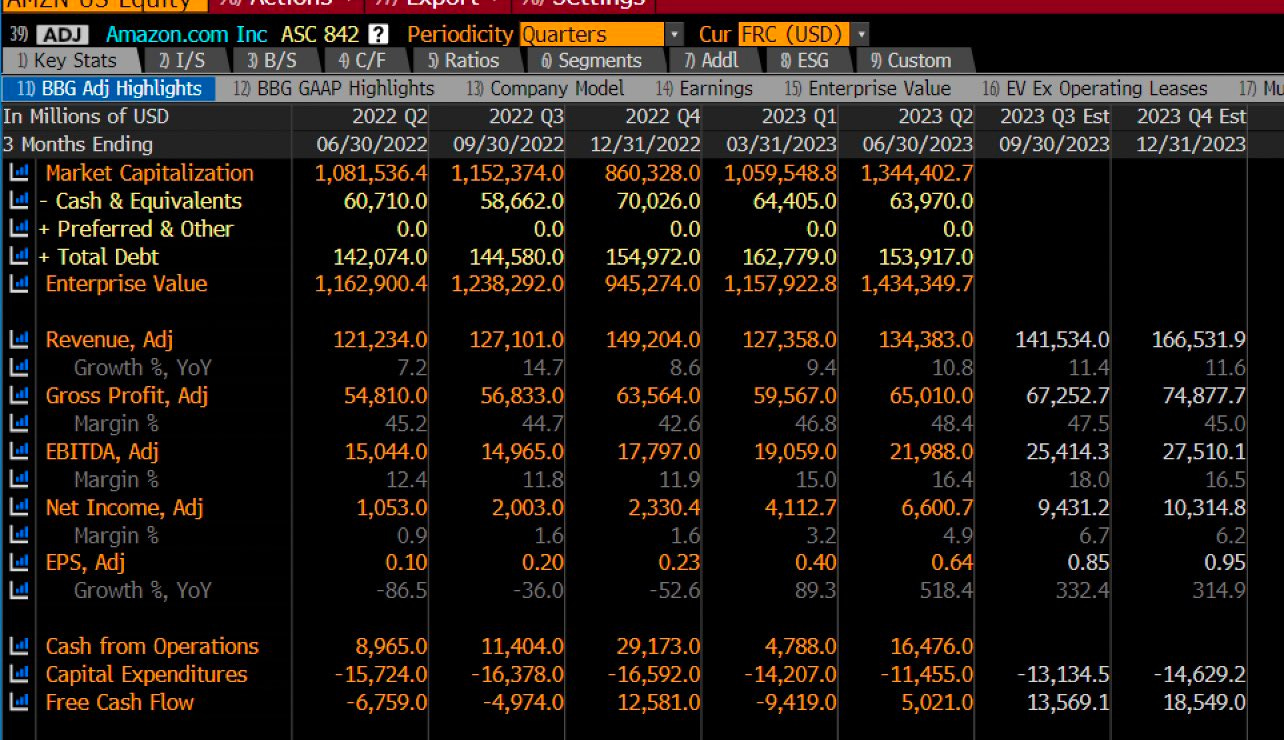Switch to the Segments tab
The image size is (1284, 740).
tap(592, 61)
